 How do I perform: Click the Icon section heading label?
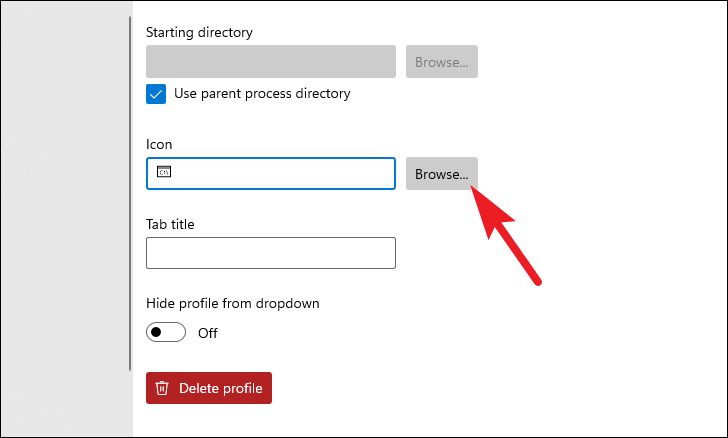point(159,144)
